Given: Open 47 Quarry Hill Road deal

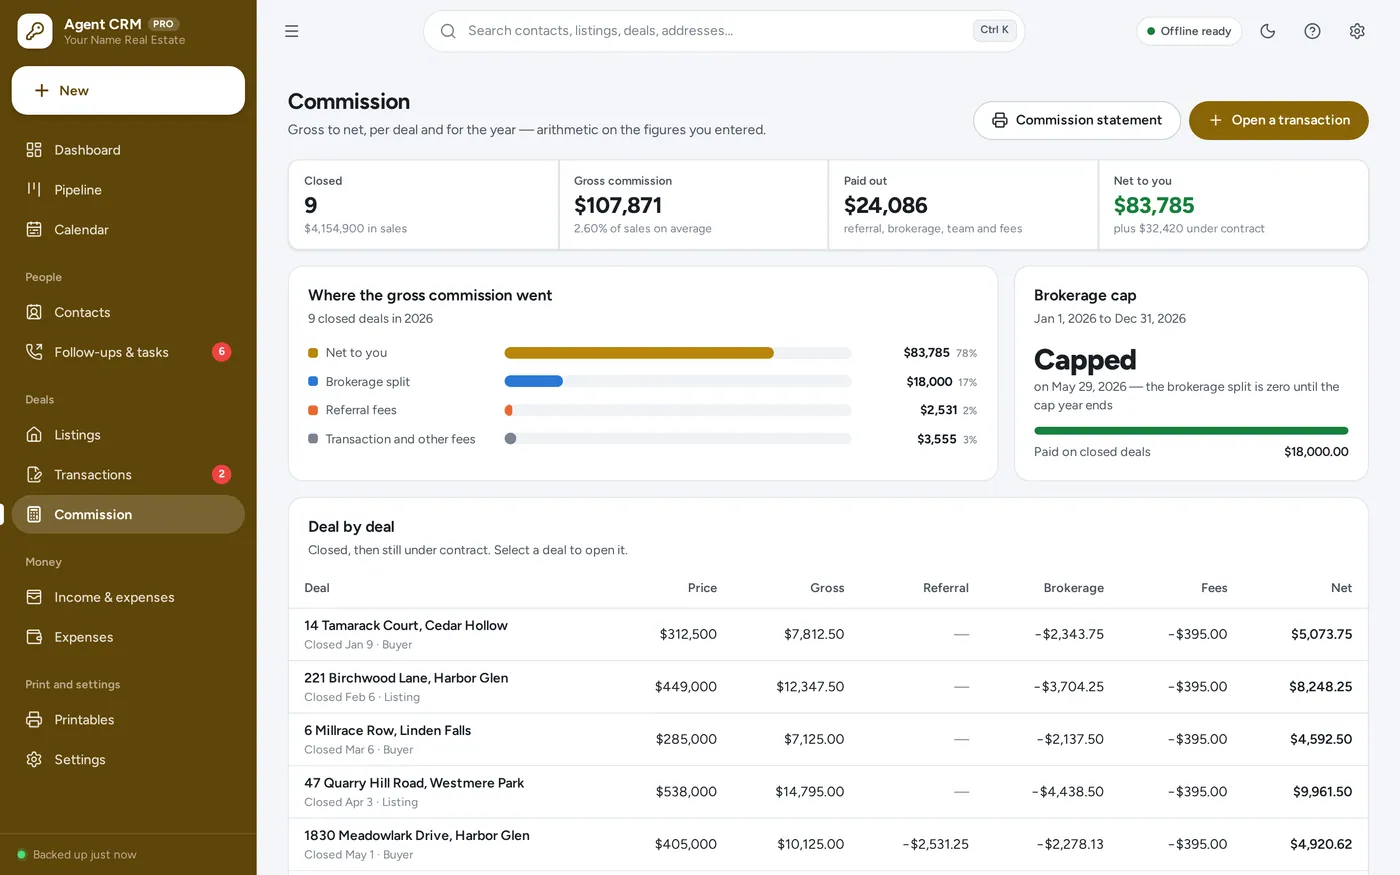Looking at the screenshot, I should (x=828, y=792).
